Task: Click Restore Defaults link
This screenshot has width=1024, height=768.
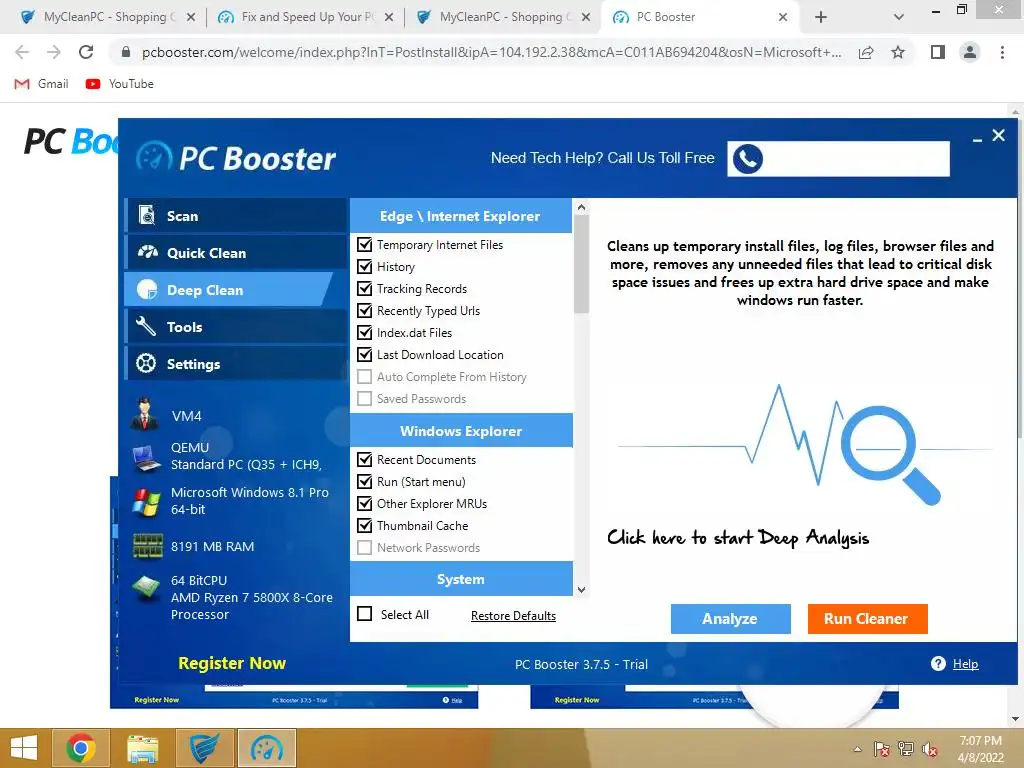Action: click(513, 616)
